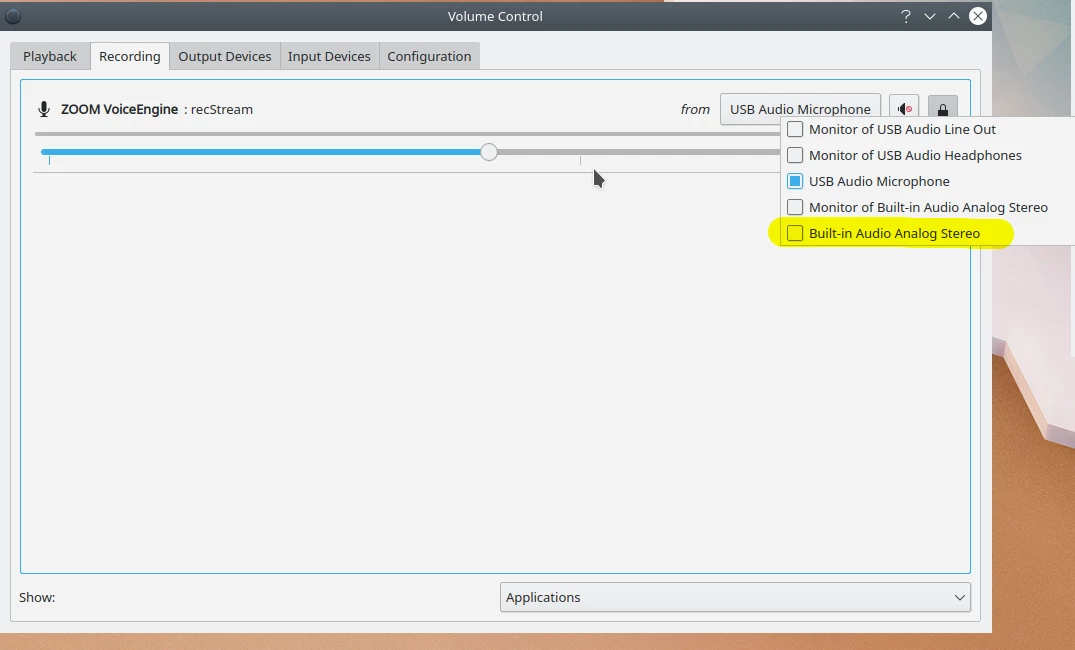Expand the Show Applications combo box

tap(735, 597)
